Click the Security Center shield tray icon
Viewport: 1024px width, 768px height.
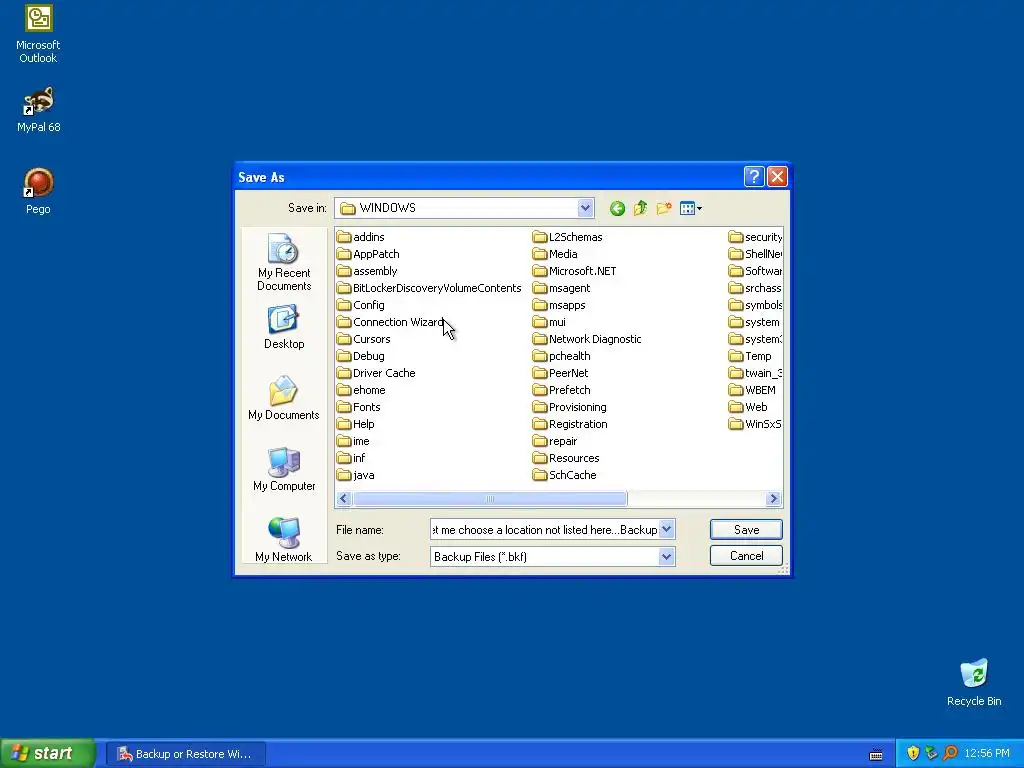913,754
